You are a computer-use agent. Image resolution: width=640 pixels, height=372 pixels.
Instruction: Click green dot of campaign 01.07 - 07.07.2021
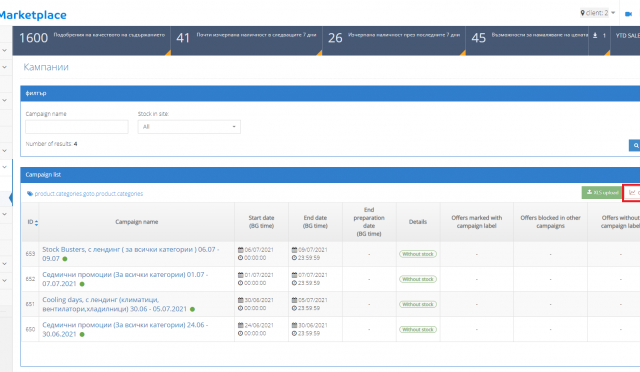pos(82,284)
